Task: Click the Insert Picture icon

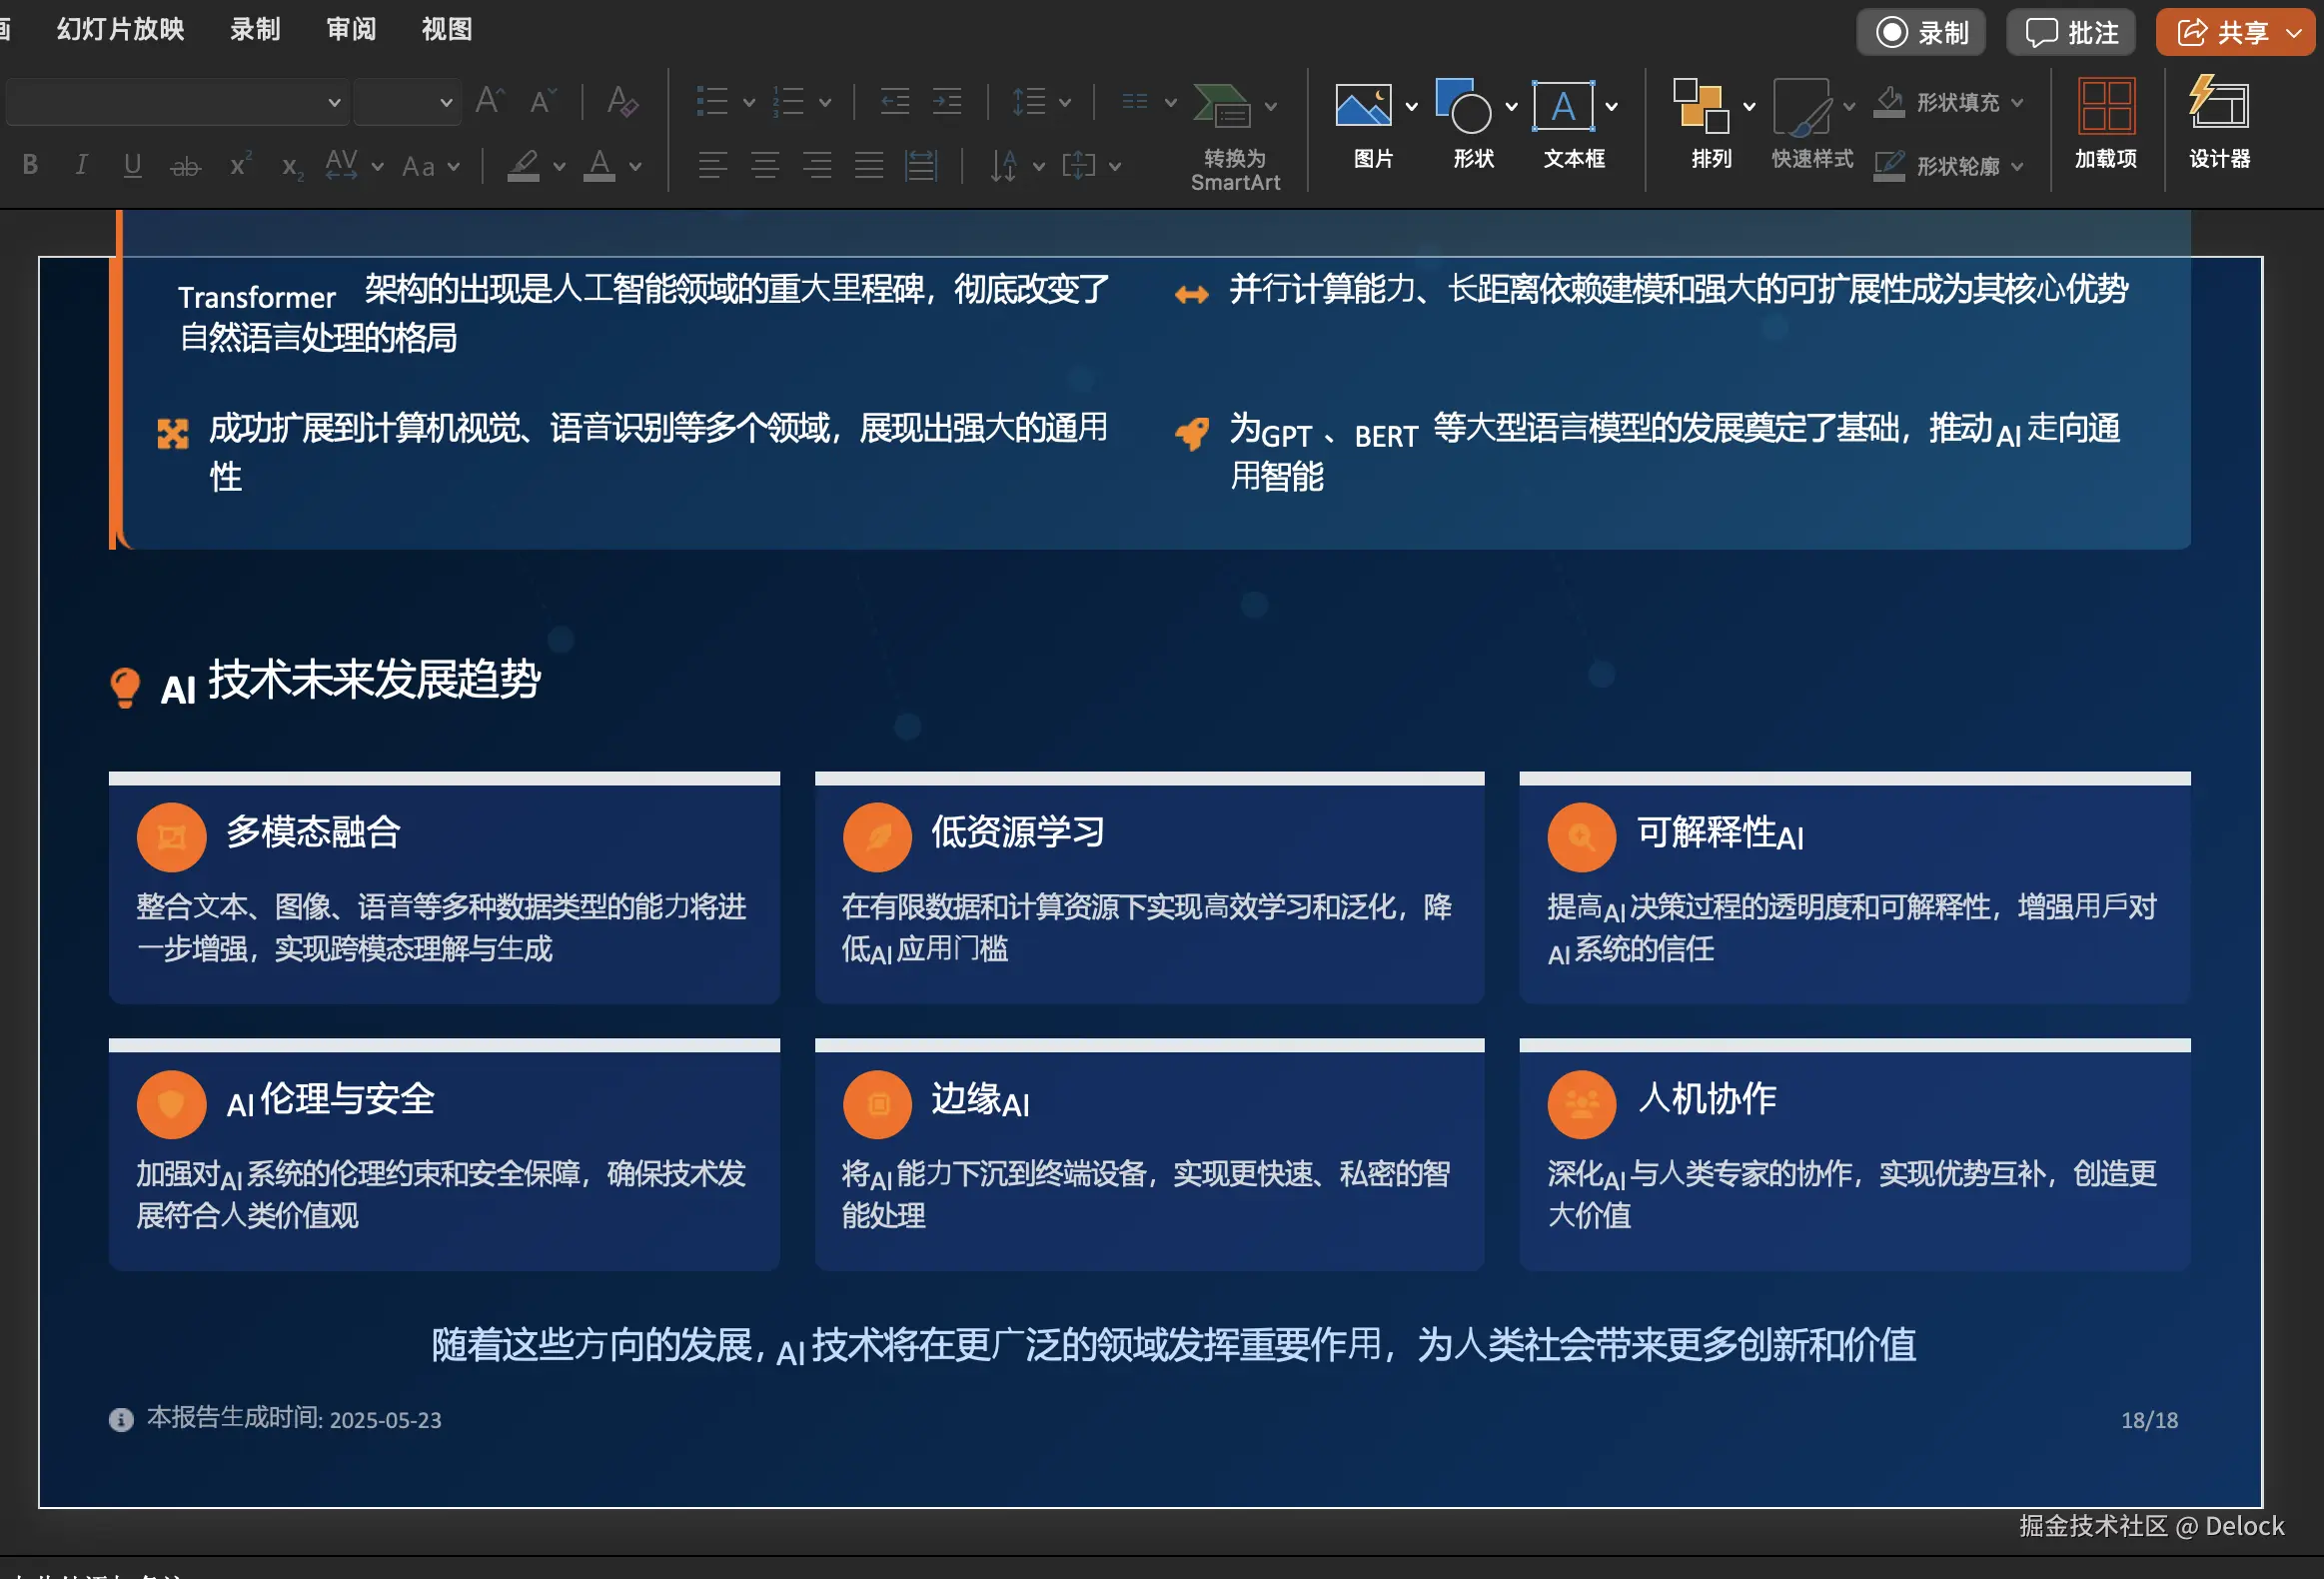Action: coord(1363,106)
